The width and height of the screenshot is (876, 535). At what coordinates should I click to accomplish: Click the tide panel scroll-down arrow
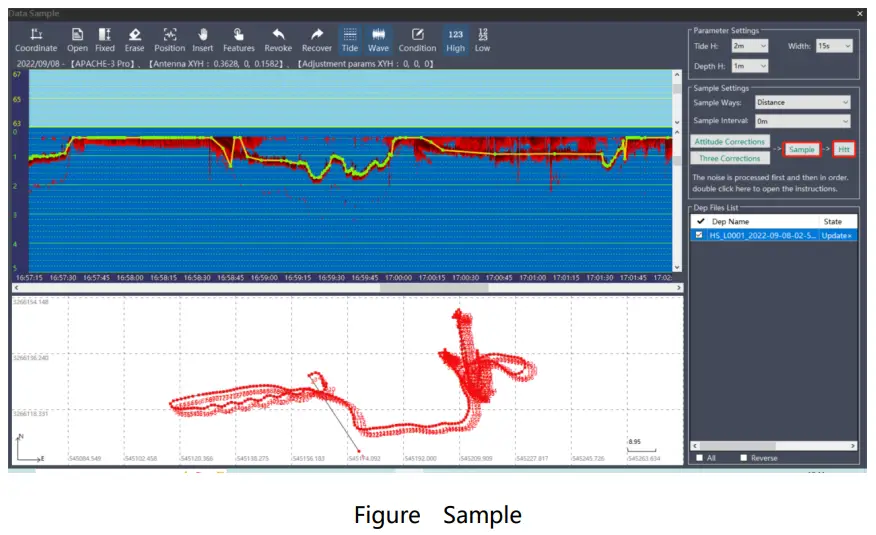pyautogui.click(x=677, y=122)
